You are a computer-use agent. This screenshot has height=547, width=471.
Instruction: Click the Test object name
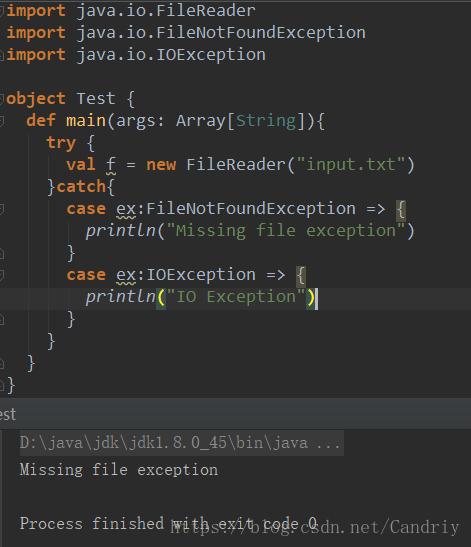point(96,99)
